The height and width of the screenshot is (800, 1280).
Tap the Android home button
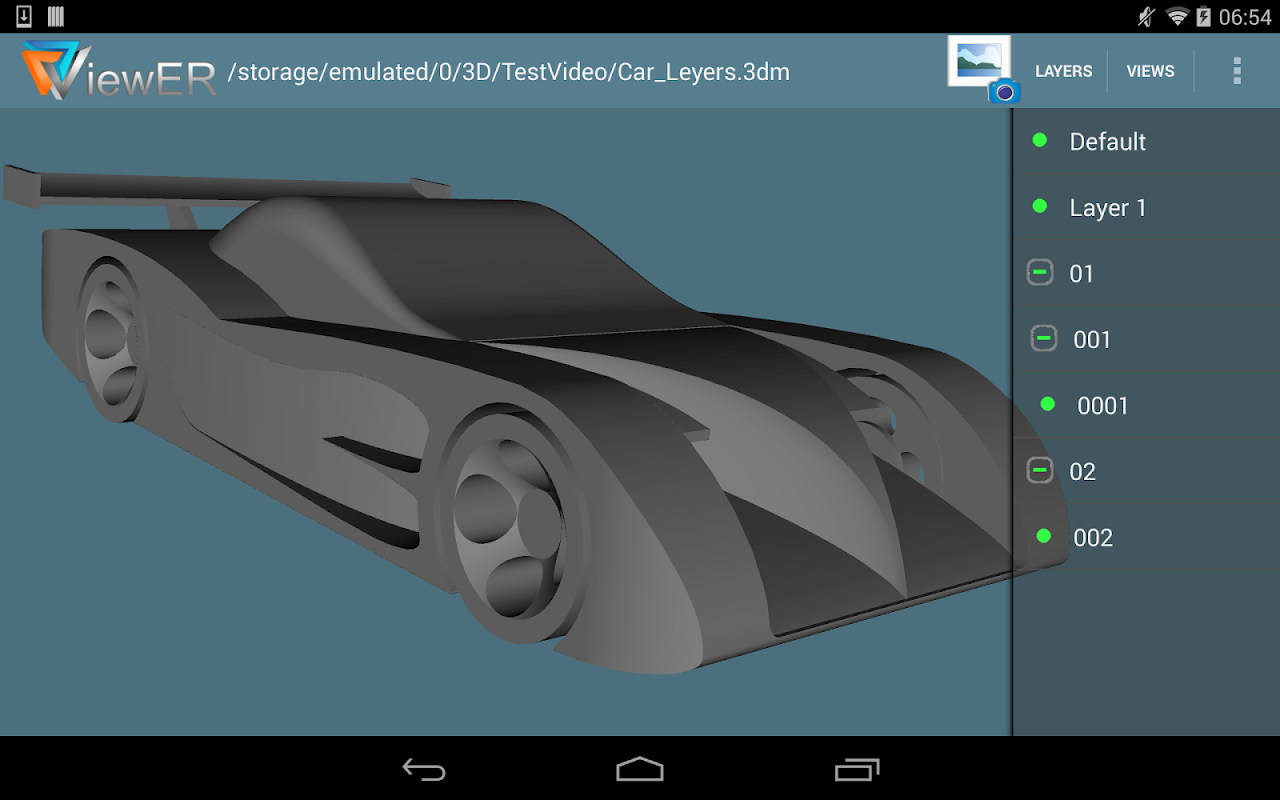pos(640,769)
